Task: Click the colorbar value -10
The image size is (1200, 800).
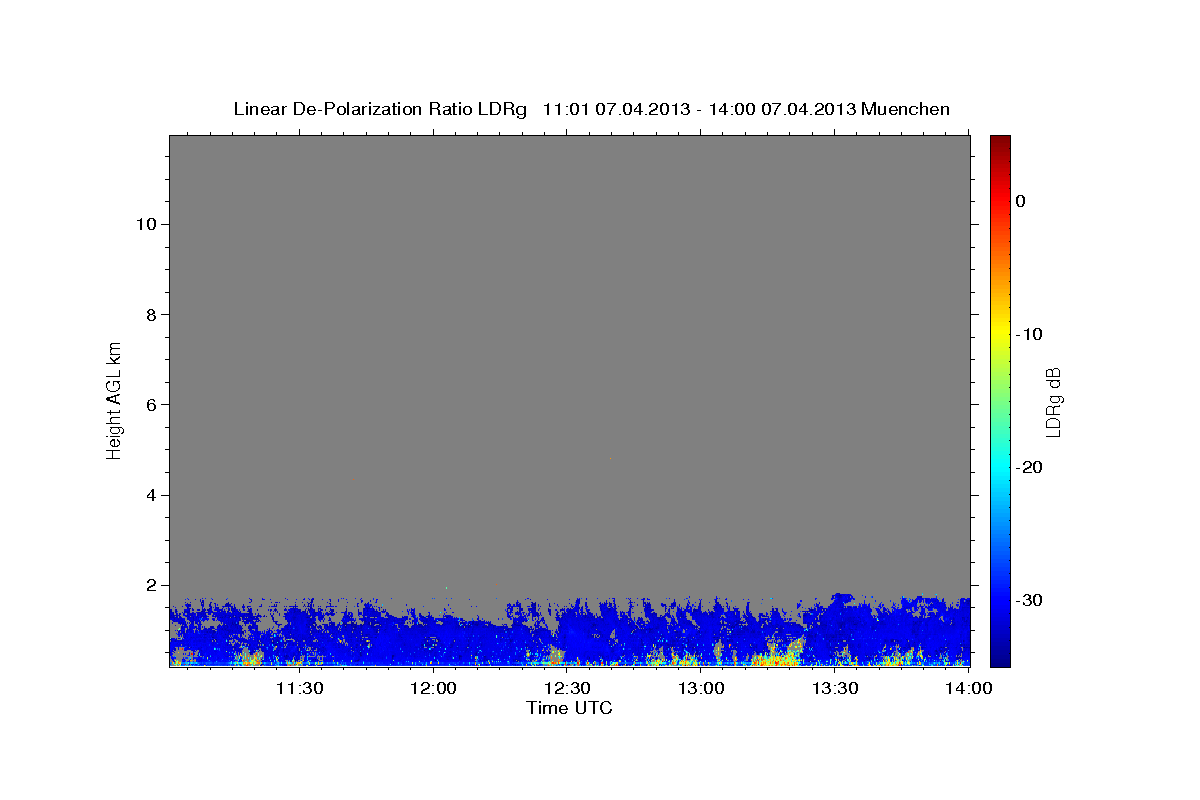Action: pos(1030,334)
